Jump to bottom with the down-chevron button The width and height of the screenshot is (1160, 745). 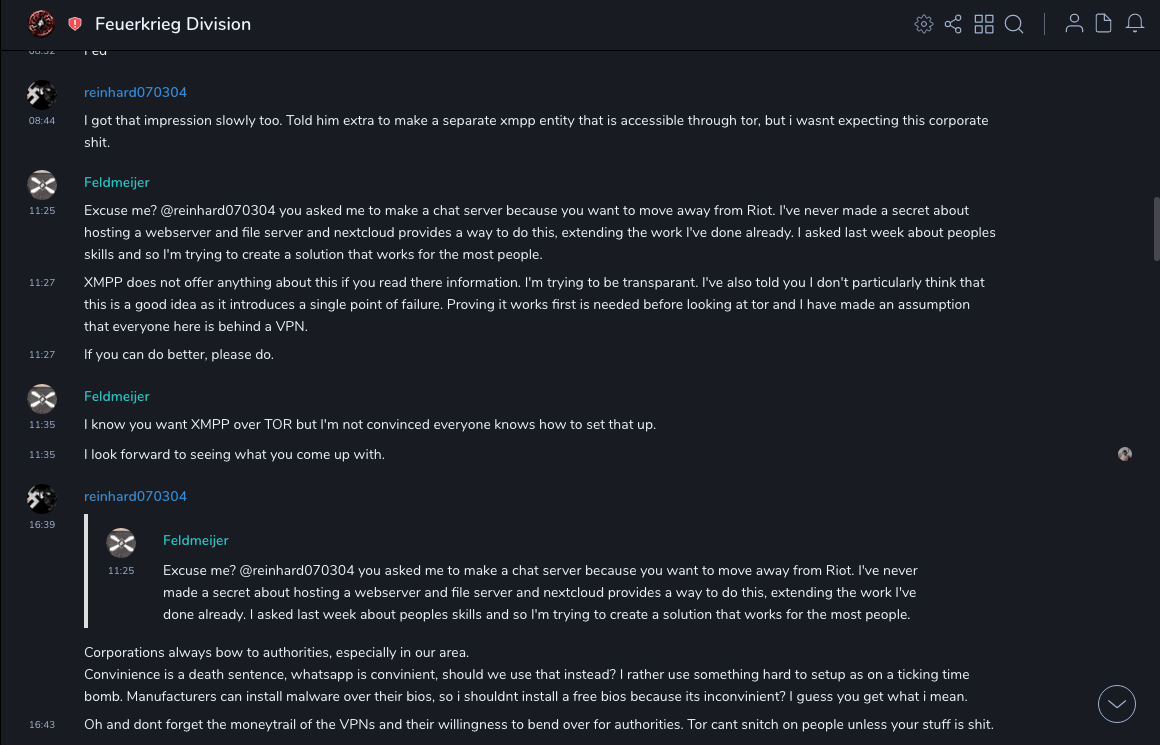click(1117, 704)
